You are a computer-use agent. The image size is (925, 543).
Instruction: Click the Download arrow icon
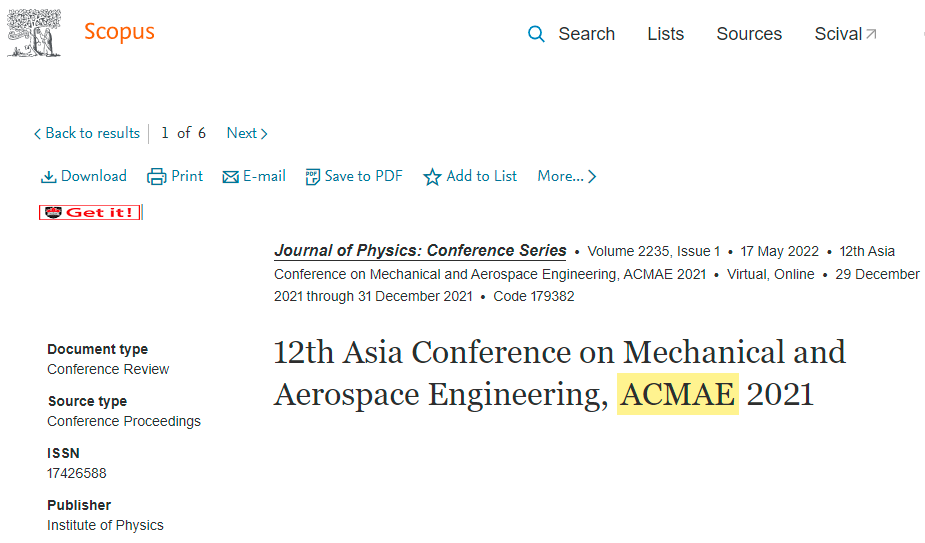point(48,176)
